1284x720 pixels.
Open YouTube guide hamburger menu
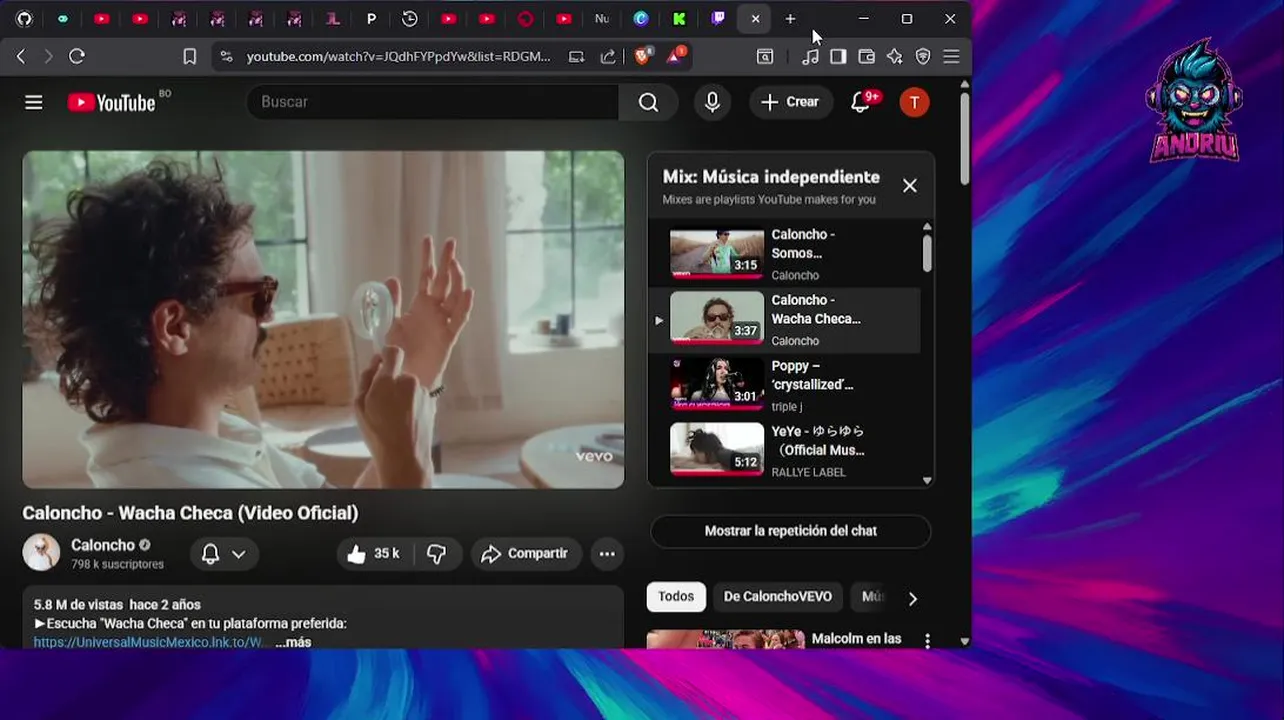point(34,102)
